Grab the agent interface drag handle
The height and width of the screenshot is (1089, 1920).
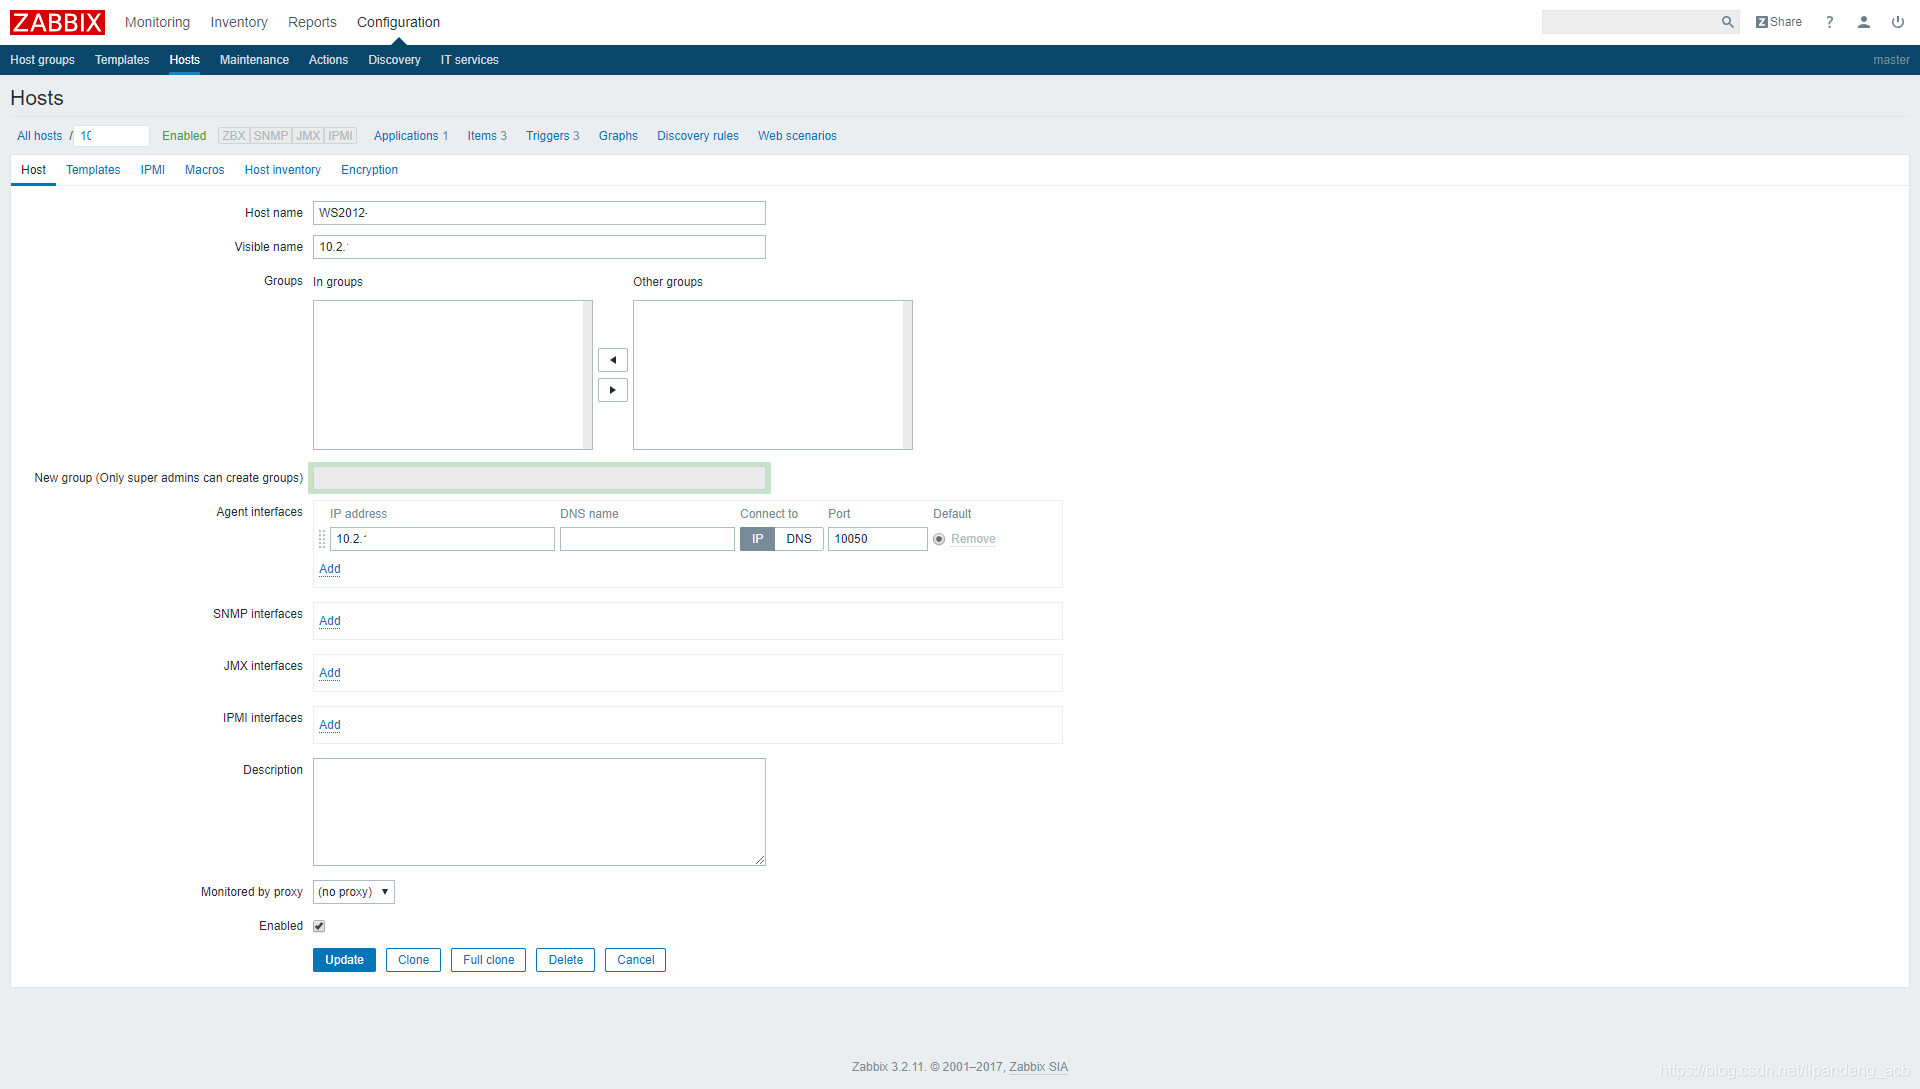(322, 539)
